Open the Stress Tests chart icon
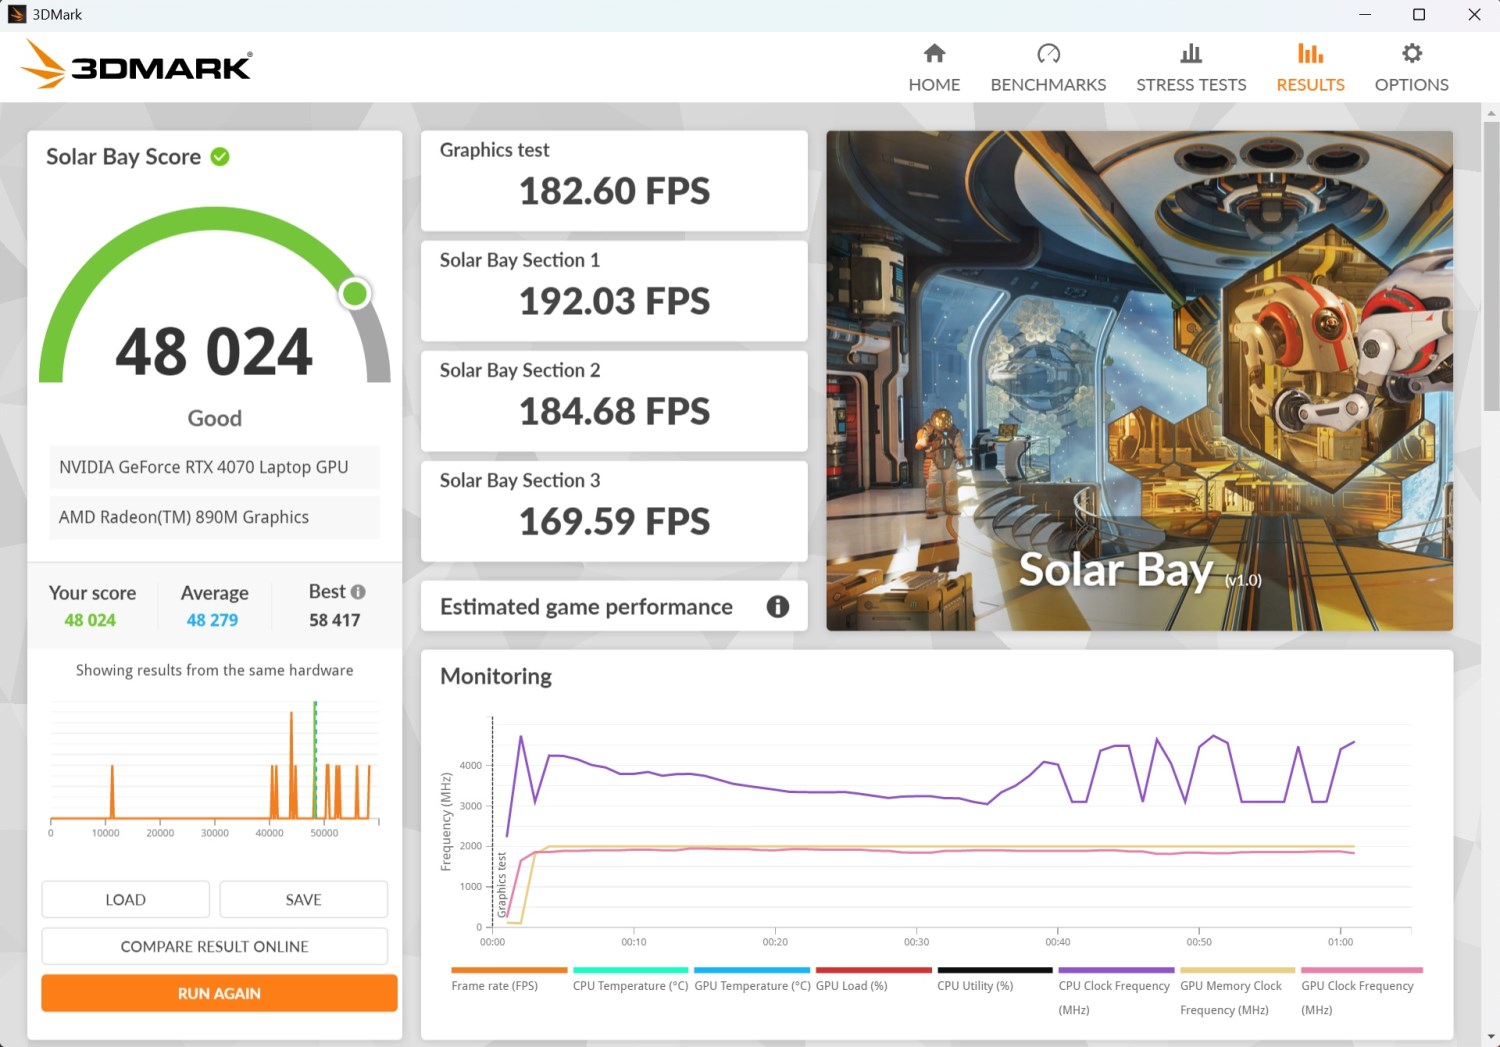 (1191, 53)
